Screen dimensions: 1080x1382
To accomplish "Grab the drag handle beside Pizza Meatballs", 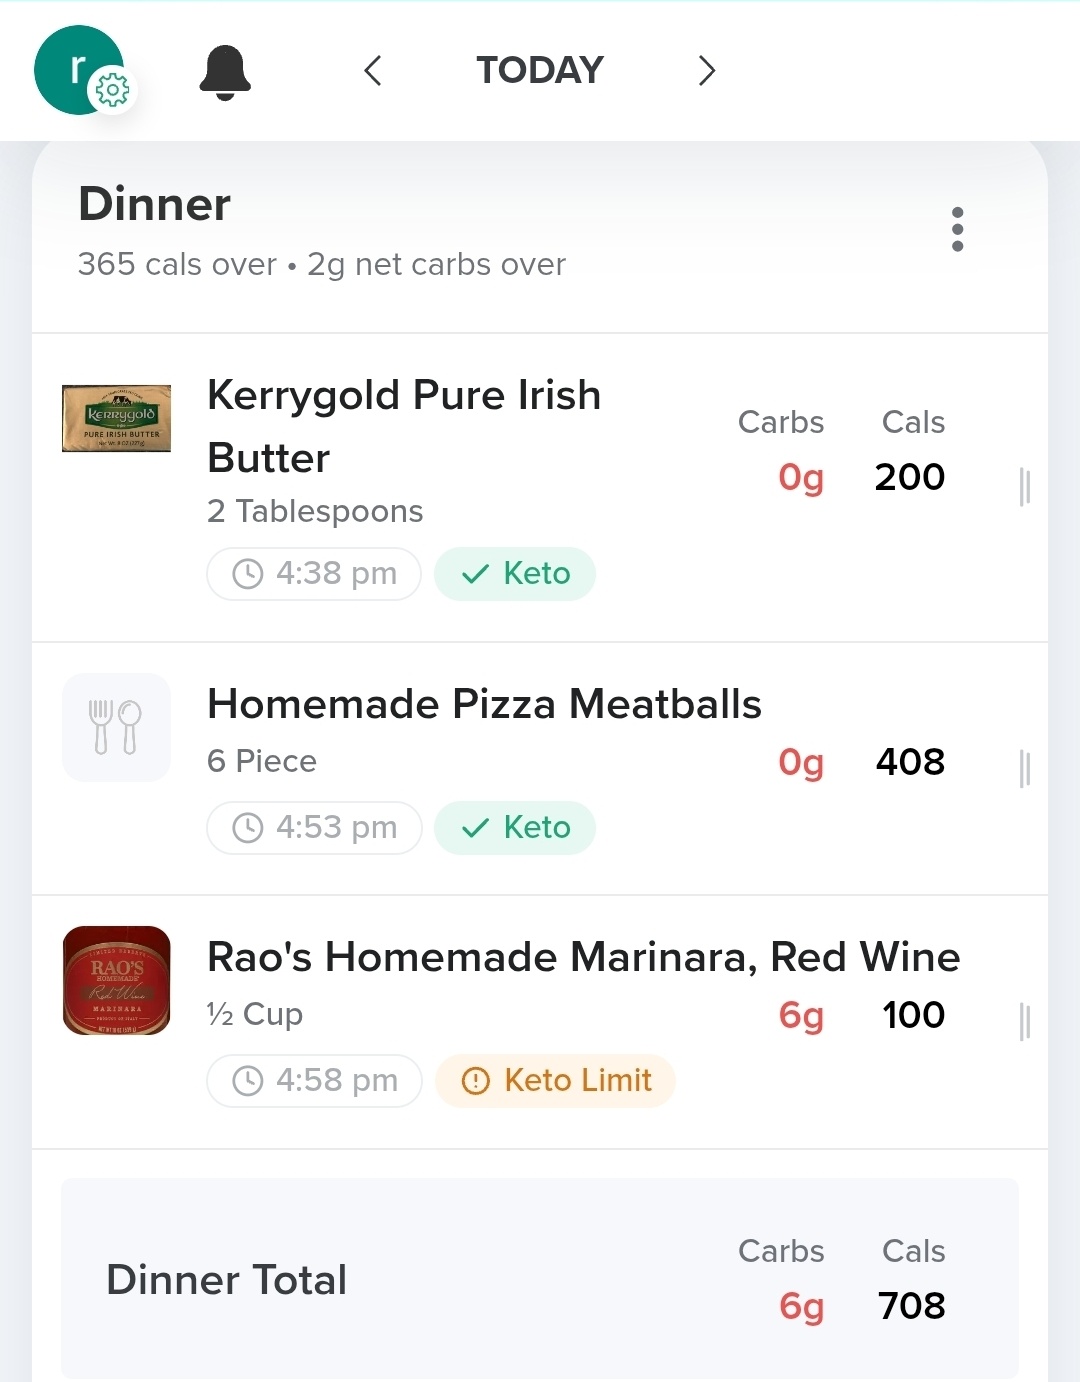I will click(x=1024, y=769).
